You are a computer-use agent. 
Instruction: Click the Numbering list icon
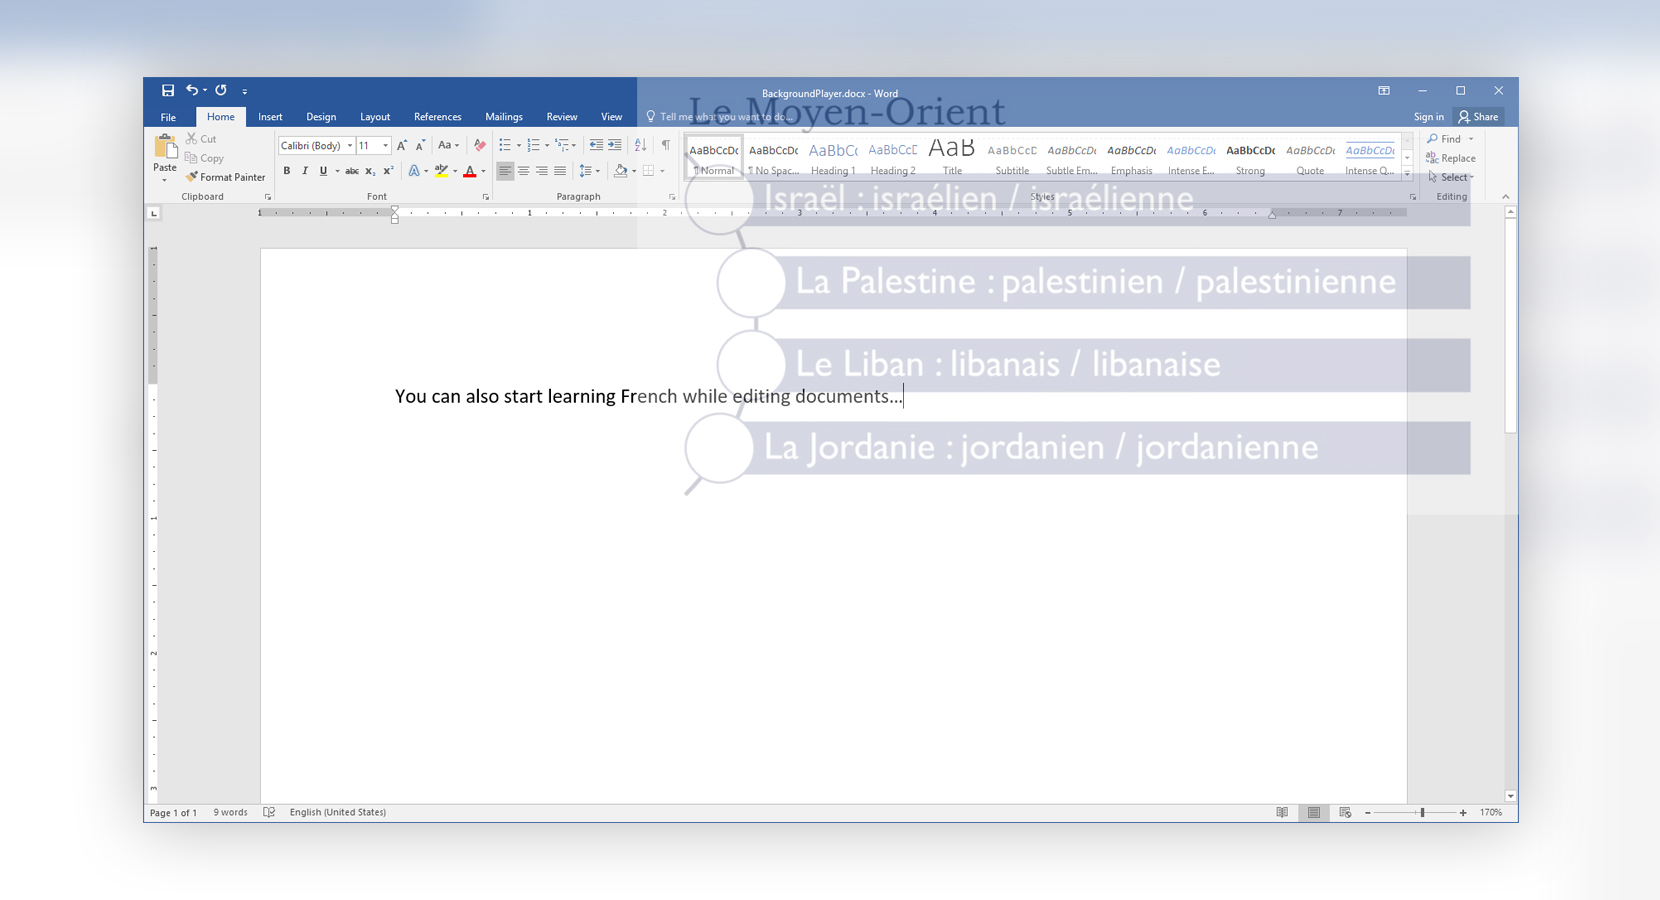click(534, 146)
